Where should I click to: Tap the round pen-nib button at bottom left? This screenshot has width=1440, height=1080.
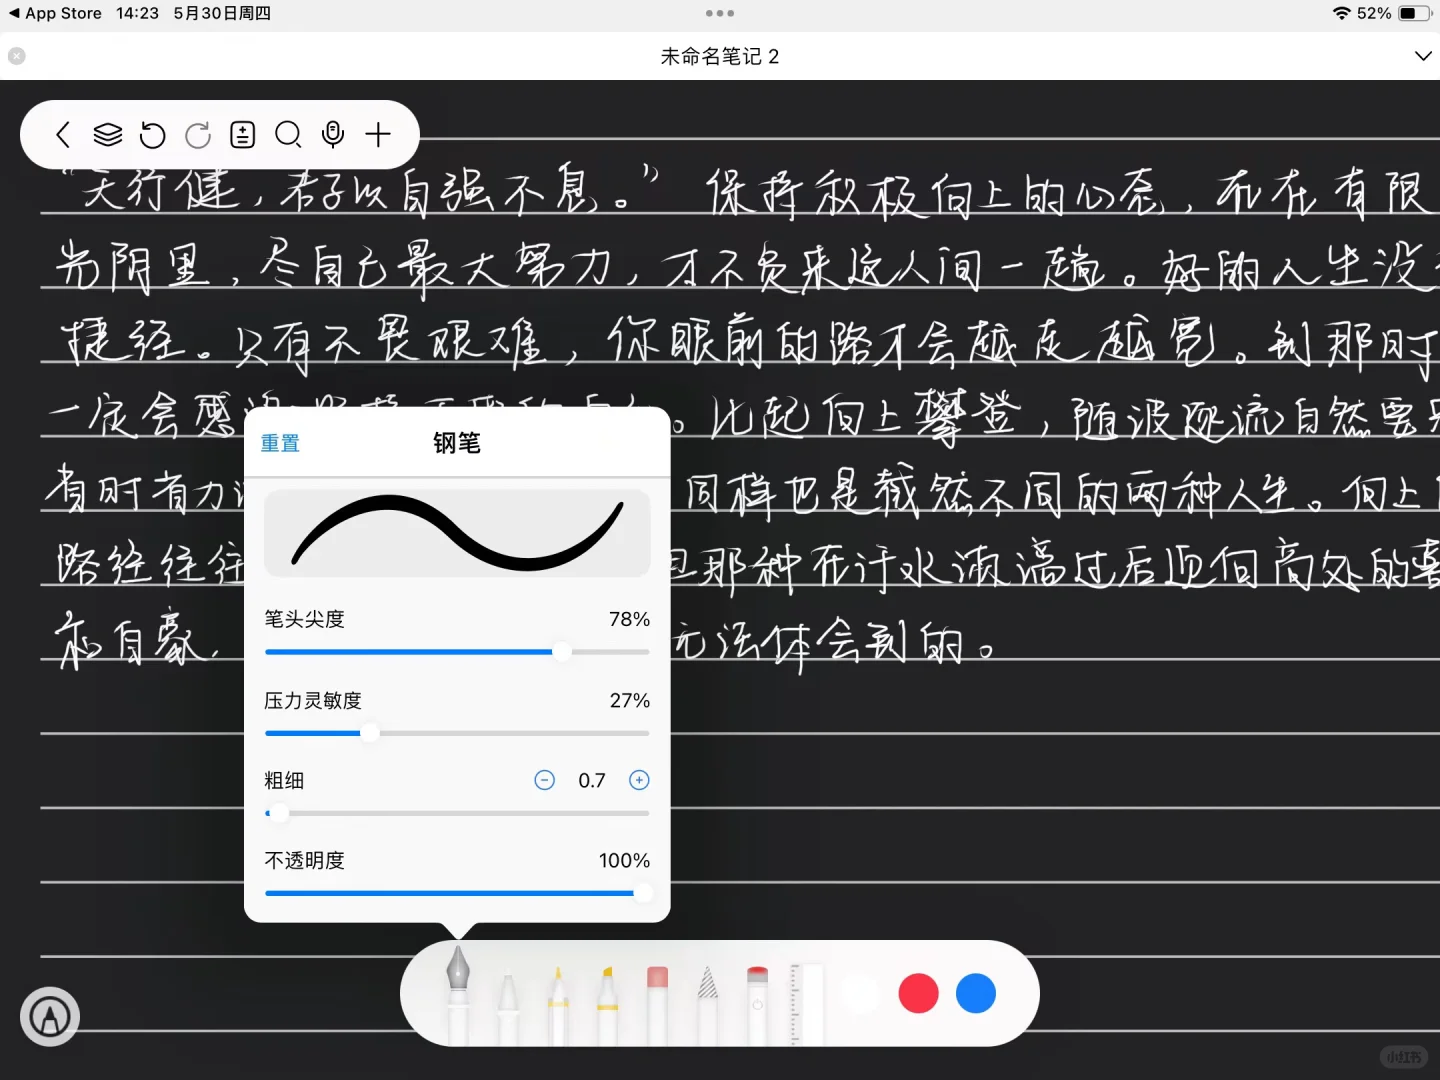(50, 1017)
